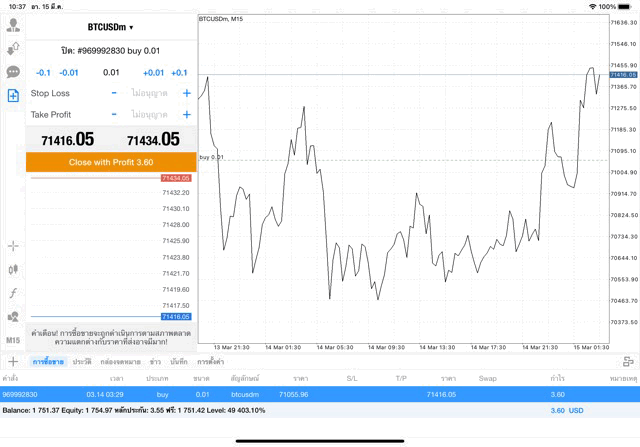Increase Stop Loss with plus button

coord(186,93)
